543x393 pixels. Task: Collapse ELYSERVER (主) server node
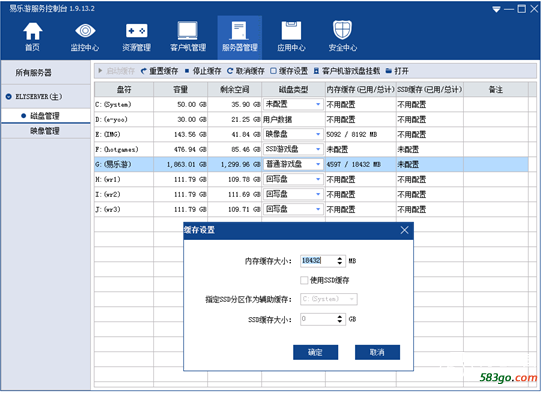[8, 97]
